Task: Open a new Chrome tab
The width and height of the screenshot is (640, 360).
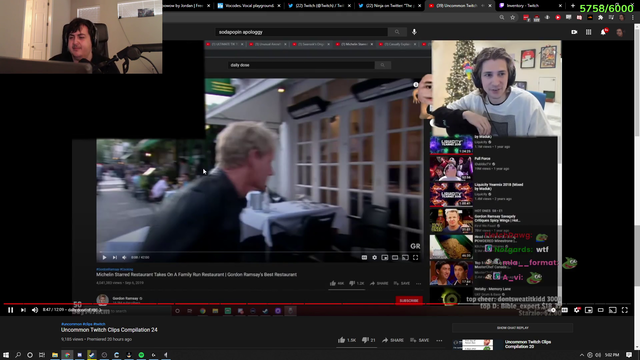Action: coord(572,6)
